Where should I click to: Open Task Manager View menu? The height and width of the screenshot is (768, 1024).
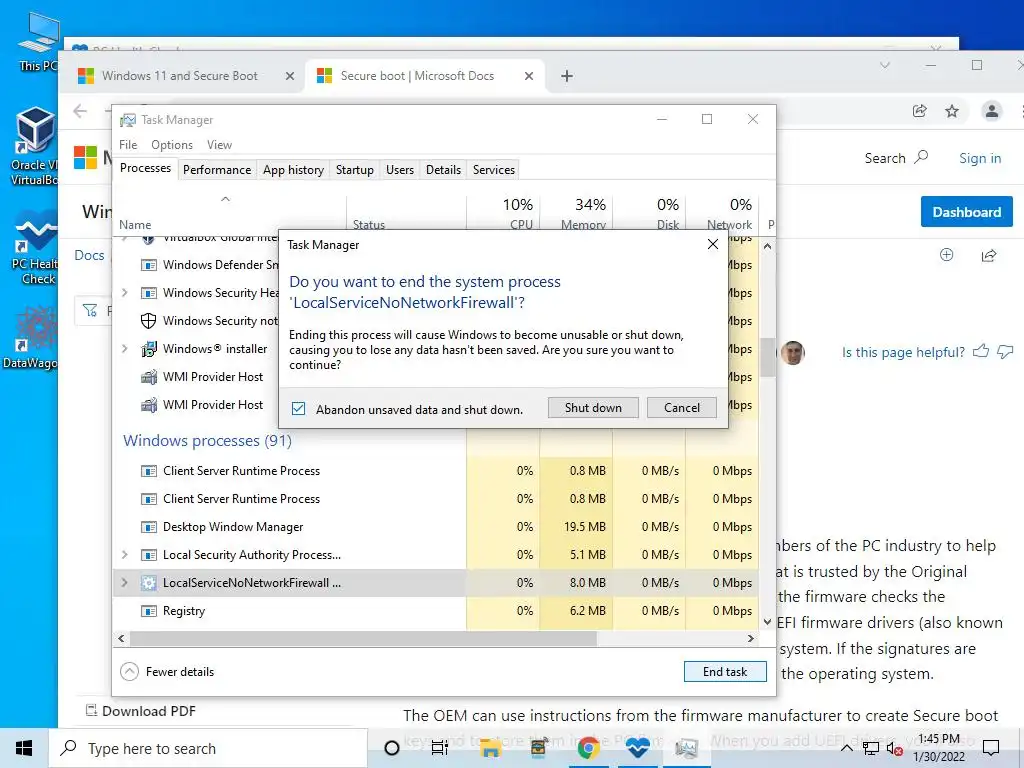(x=219, y=144)
